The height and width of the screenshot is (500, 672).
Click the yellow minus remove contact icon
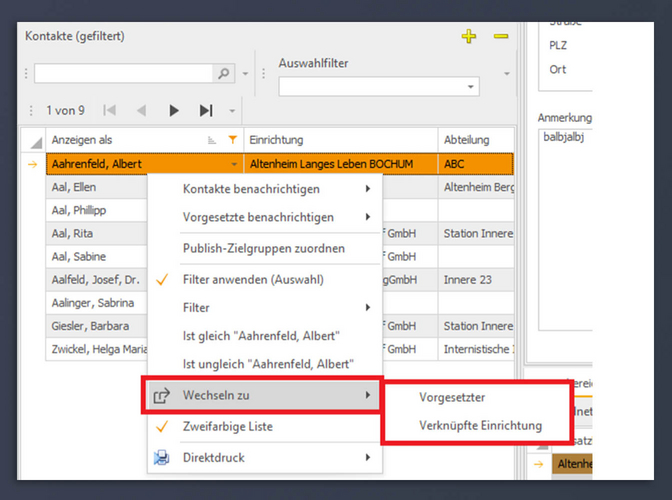coord(501,37)
